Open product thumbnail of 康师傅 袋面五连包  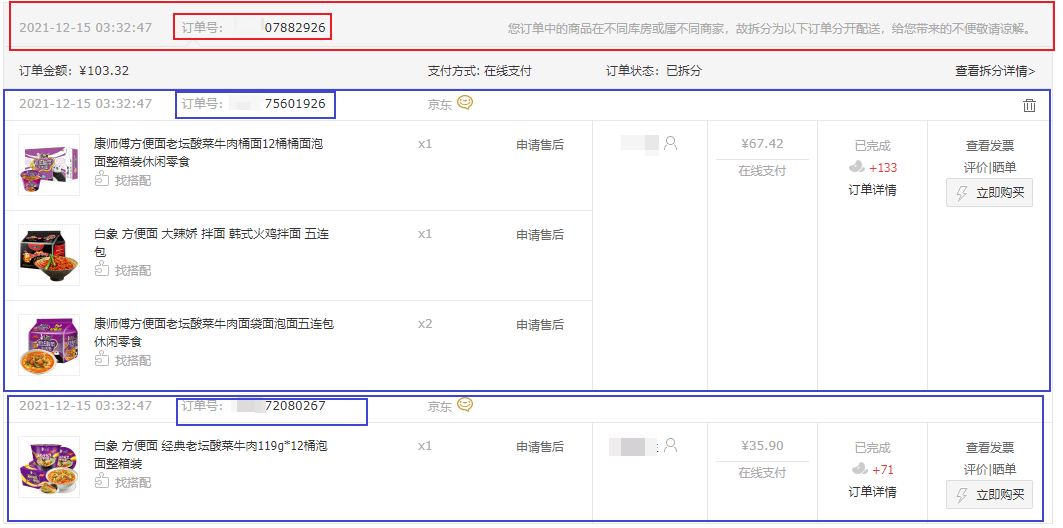[49, 345]
